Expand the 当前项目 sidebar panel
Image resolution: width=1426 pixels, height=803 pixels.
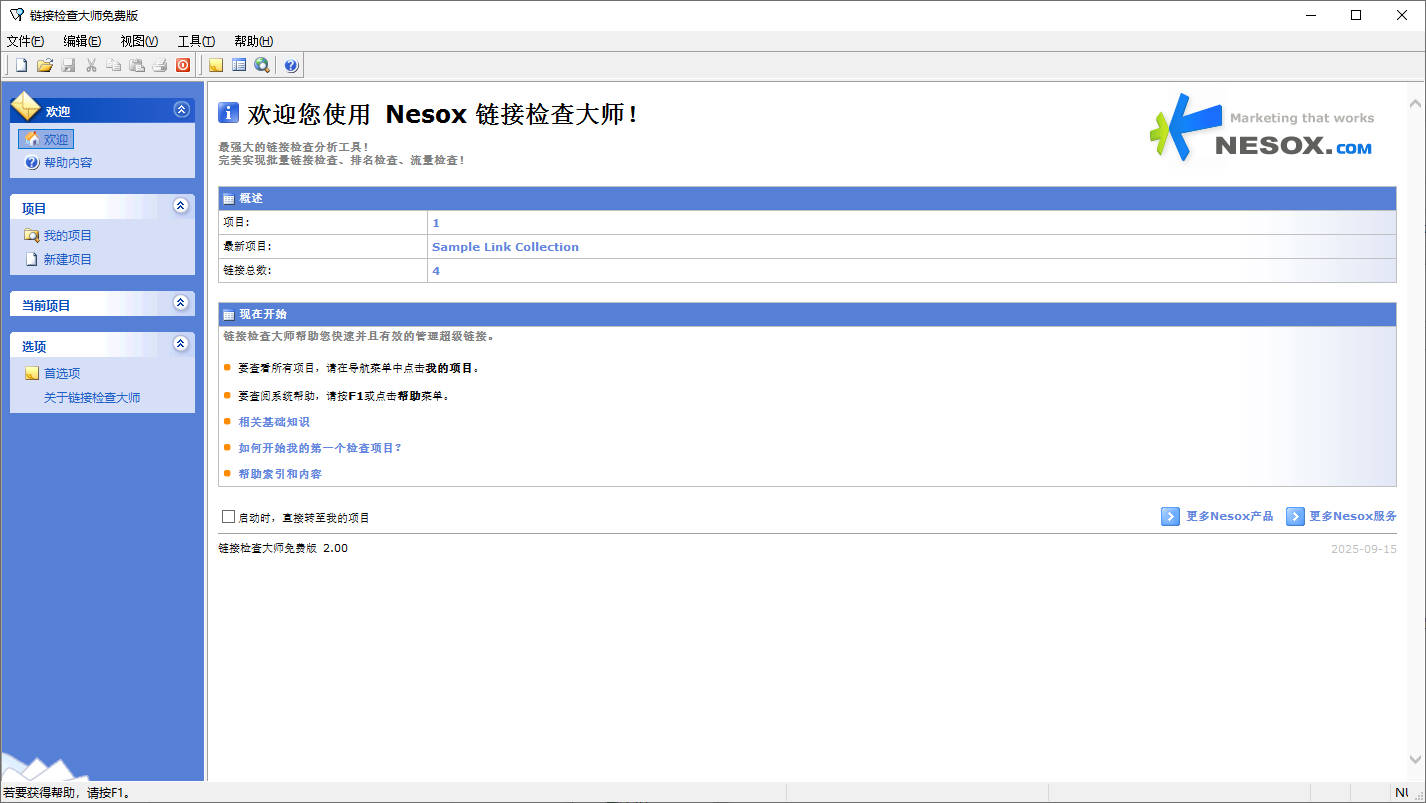click(x=181, y=303)
